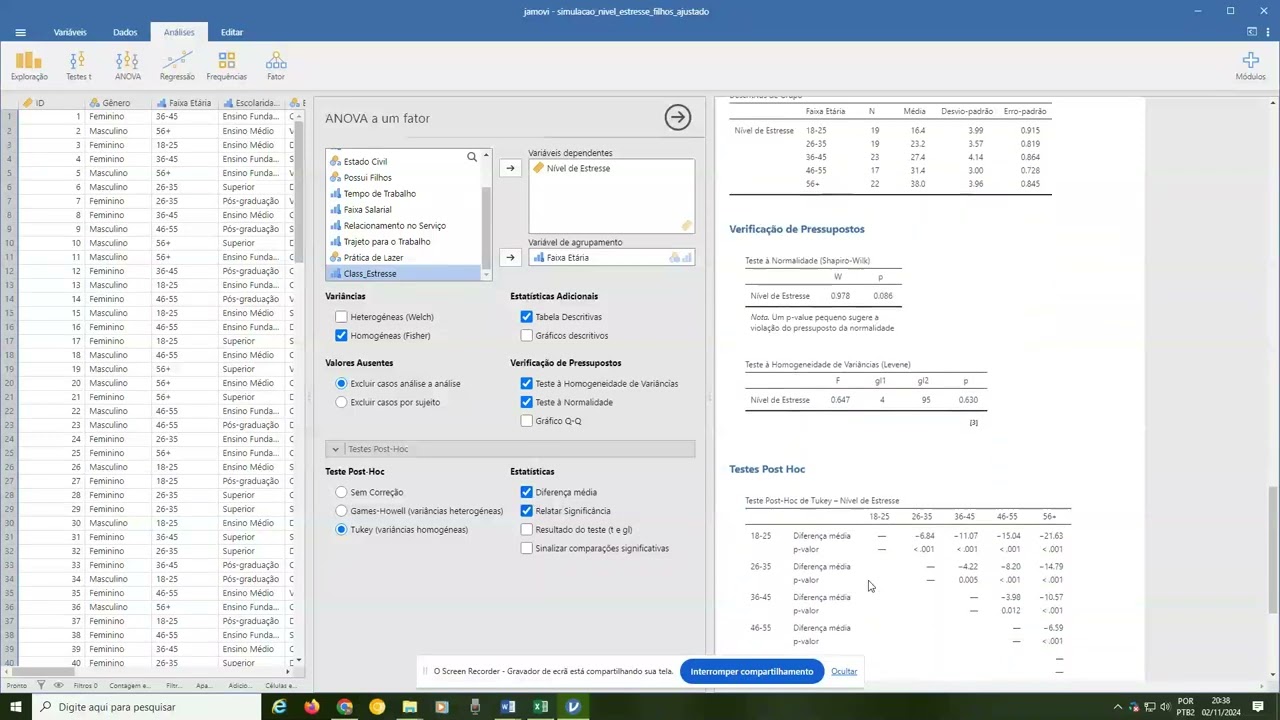This screenshot has width=1280, height=720.
Task: Click the filter funnel icon in status bar
Action: pos(41,685)
